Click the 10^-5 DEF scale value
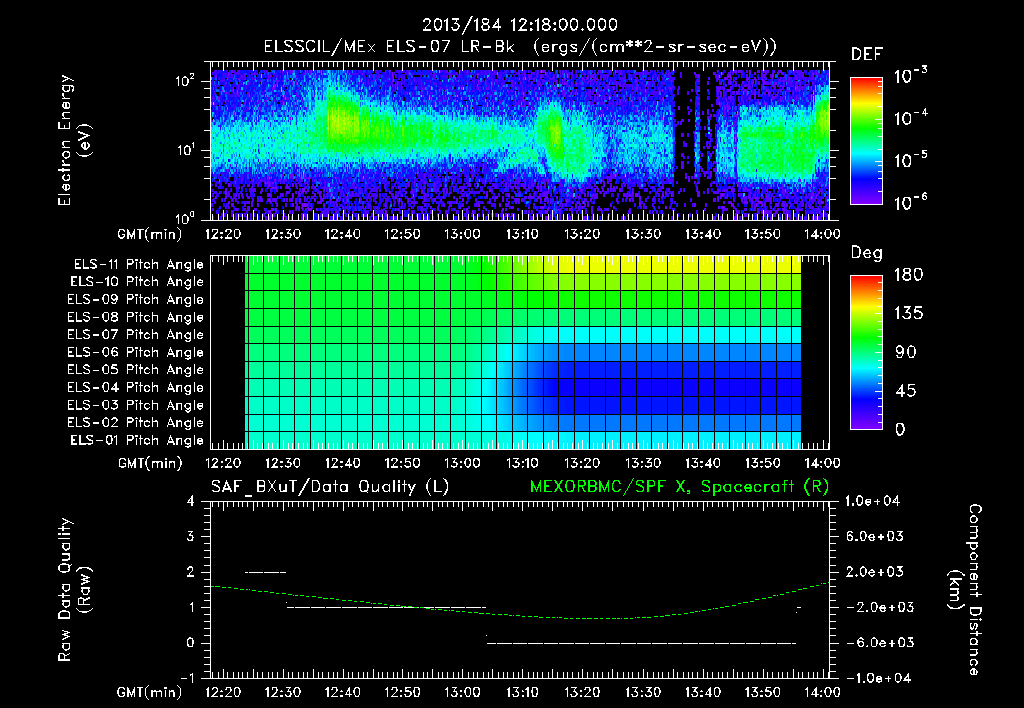The image size is (1024, 708). 910,159
